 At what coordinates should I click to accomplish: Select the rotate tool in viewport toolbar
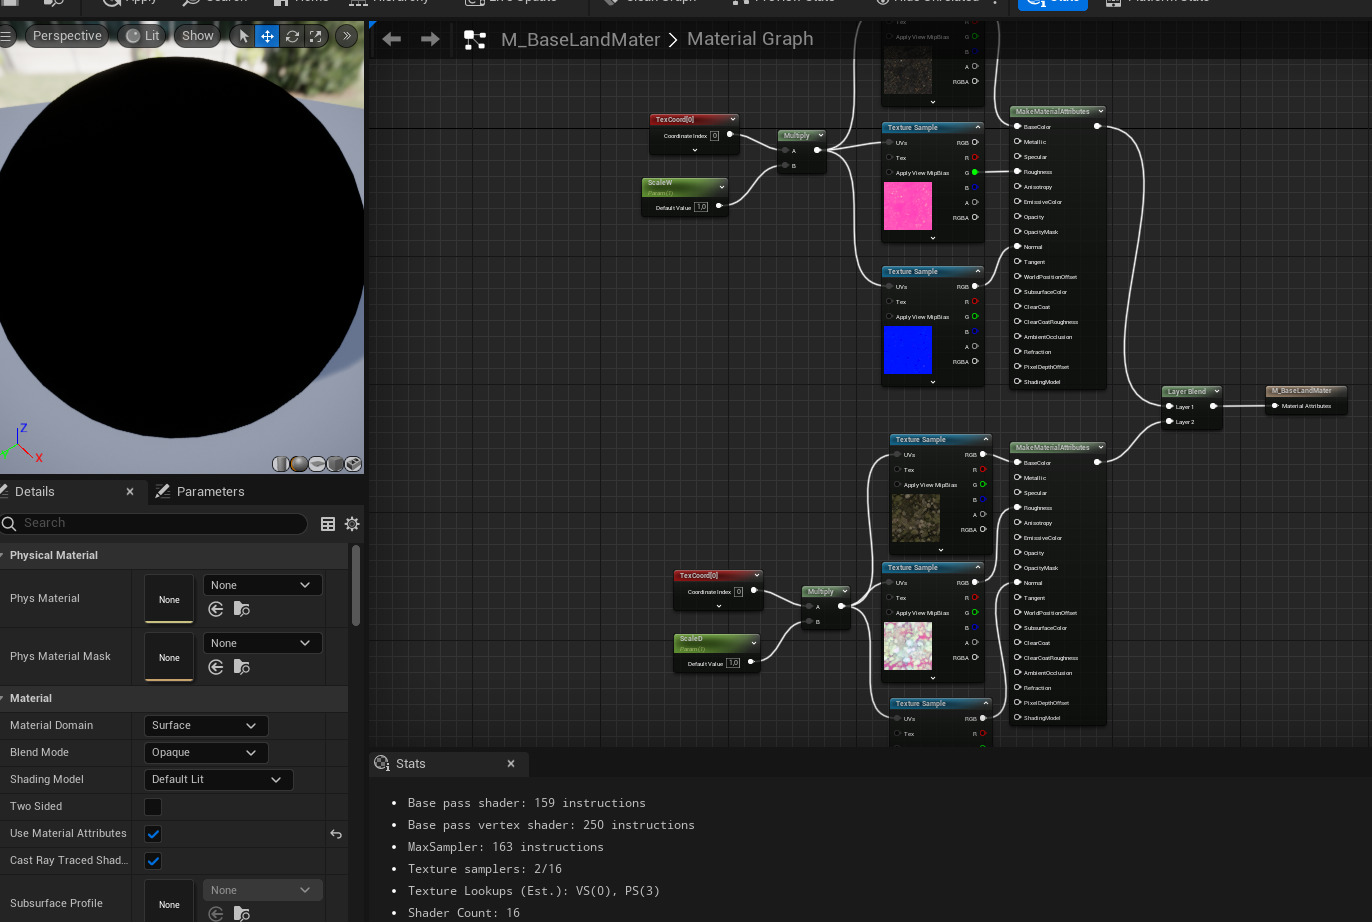point(292,36)
